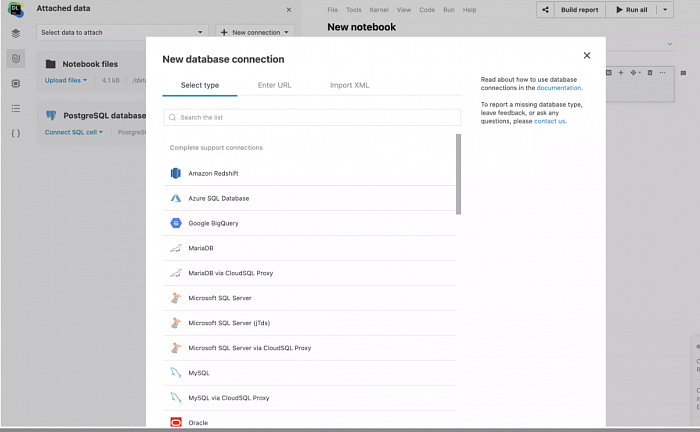The image size is (700, 432).
Task: Select Azure SQL Database connection type
Action: [x=309, y=198]
